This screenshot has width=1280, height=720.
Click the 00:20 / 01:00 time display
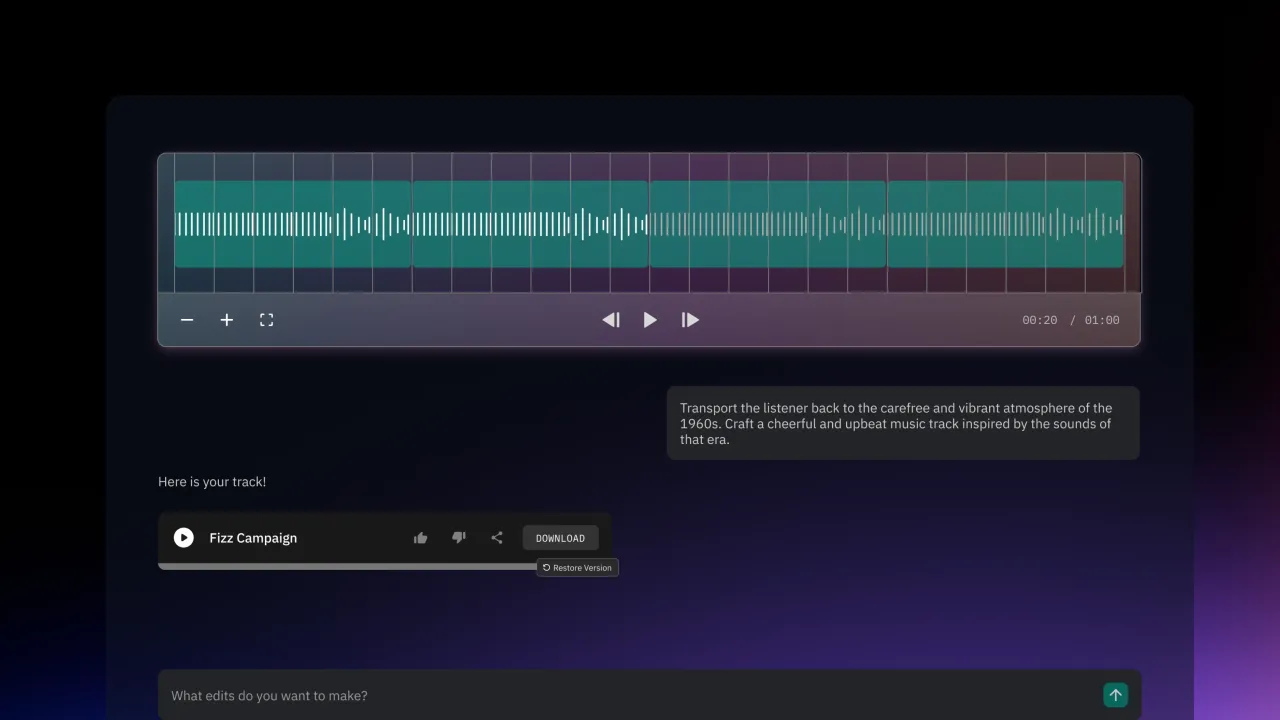[1071, 320]
